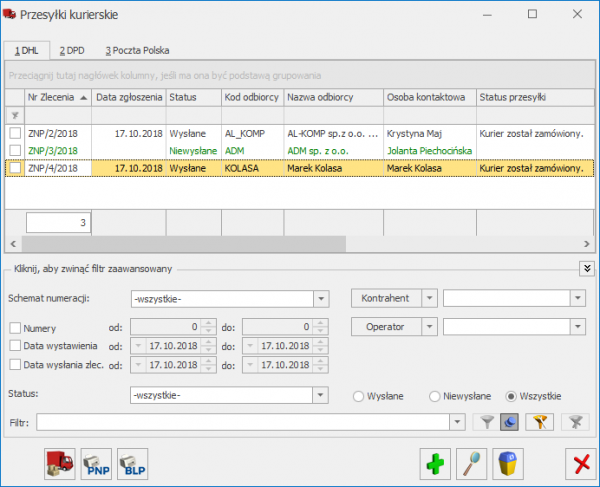Click the Kontrahent button
Viewport: 600px width, 487px height.
[x=383, y=297]
